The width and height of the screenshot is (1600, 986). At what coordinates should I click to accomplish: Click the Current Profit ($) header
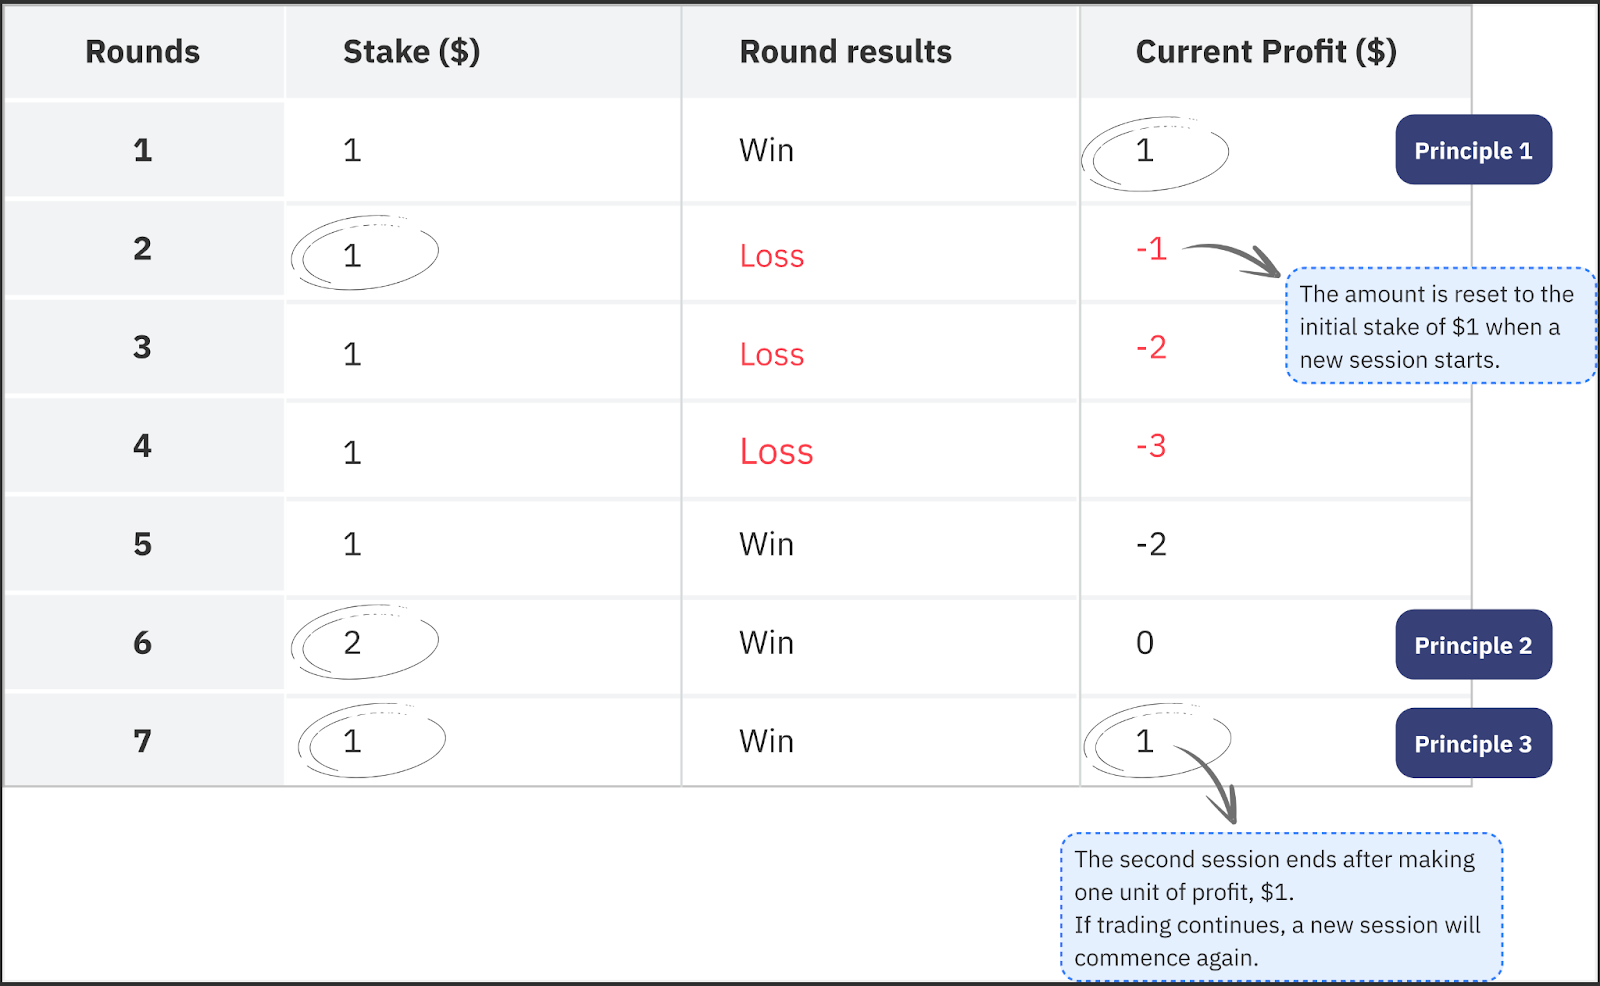tap(1265, 52)
